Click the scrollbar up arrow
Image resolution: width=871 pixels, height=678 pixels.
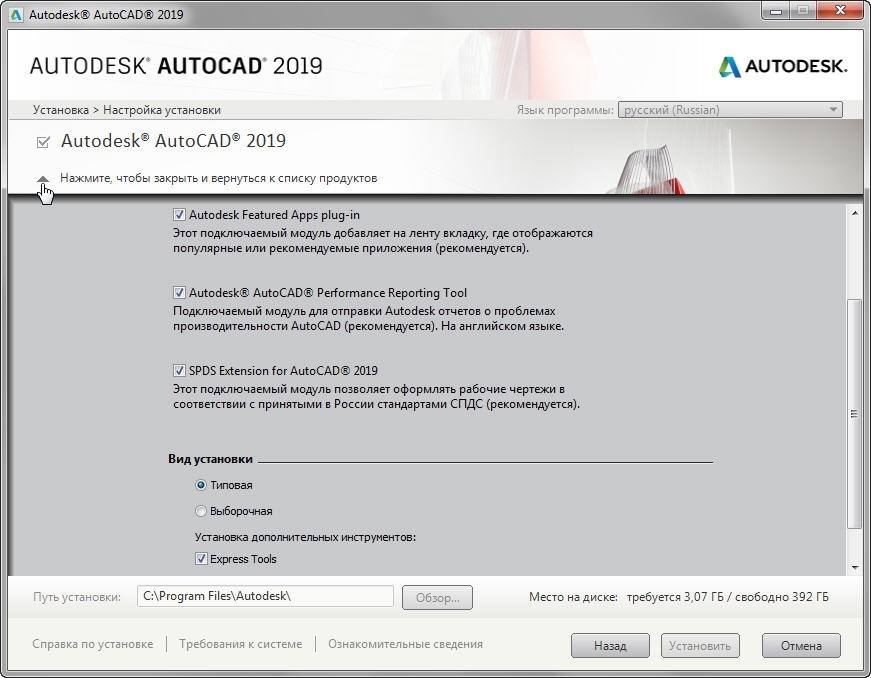(x=854, y=213)
